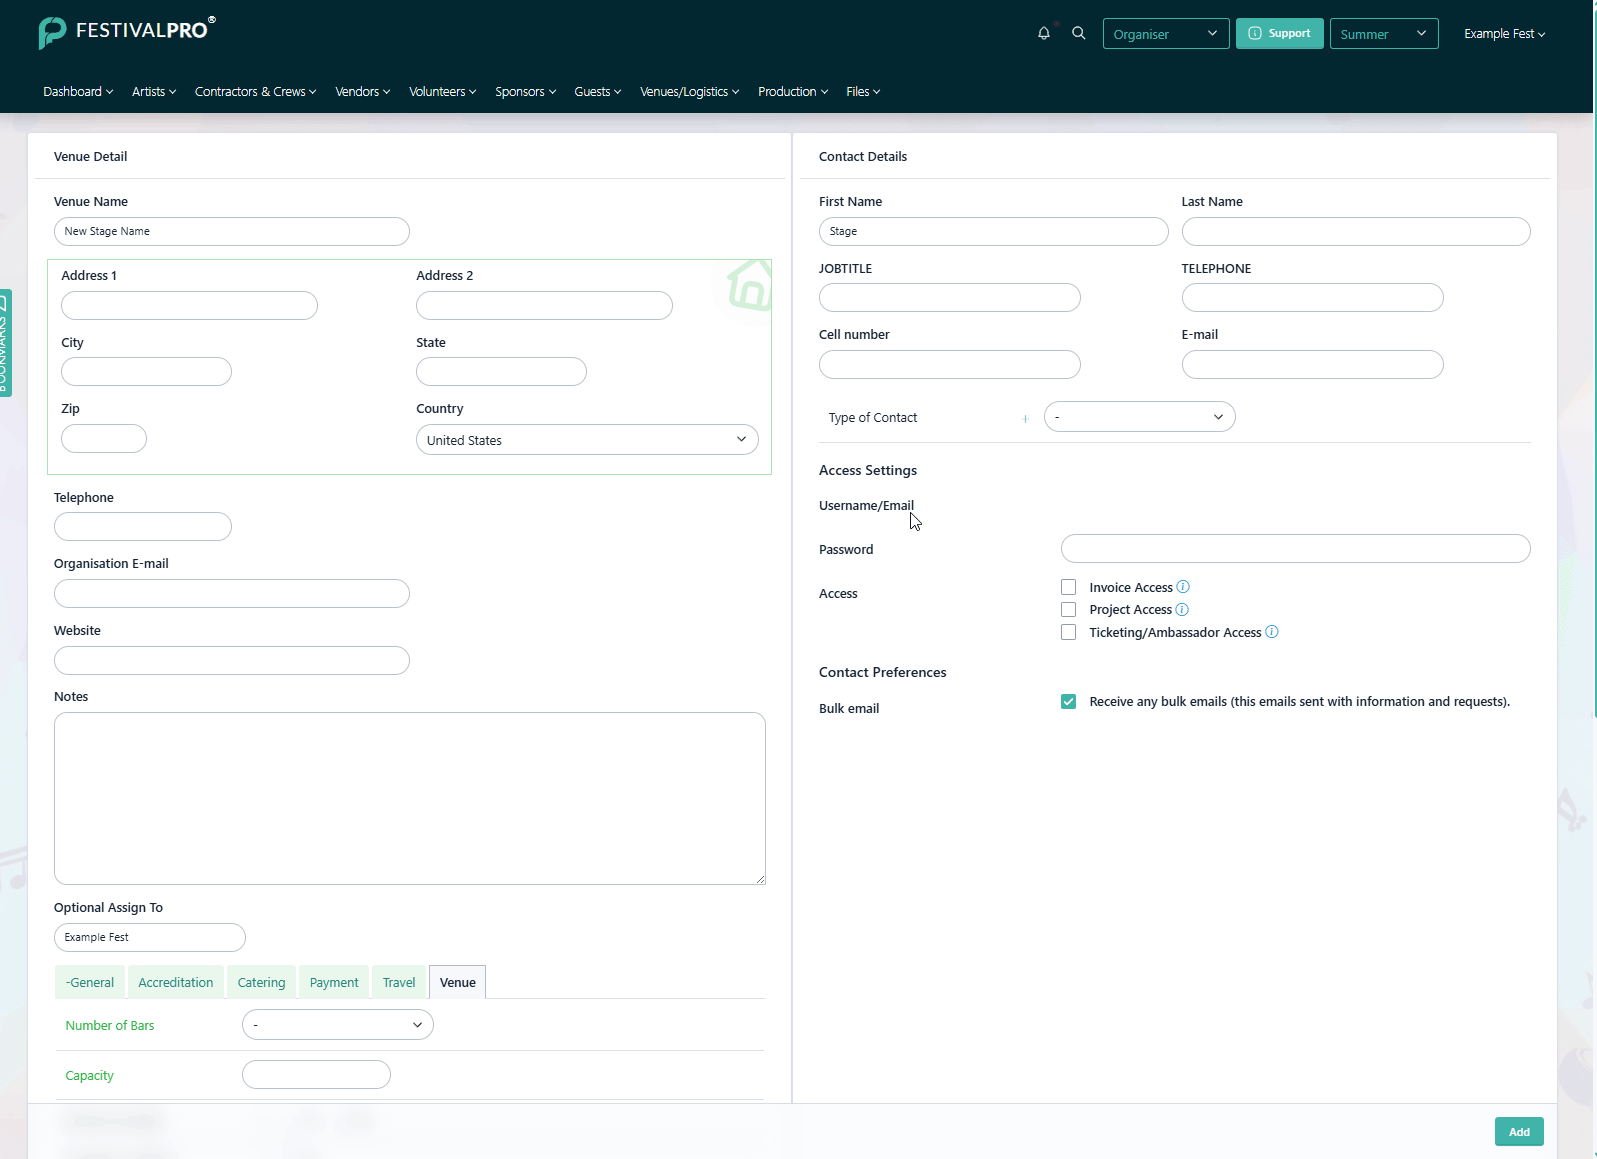This screenshot has width=1597, height=1159.
Task: Switch to the Accreditation tab
Action: (176, 983)
